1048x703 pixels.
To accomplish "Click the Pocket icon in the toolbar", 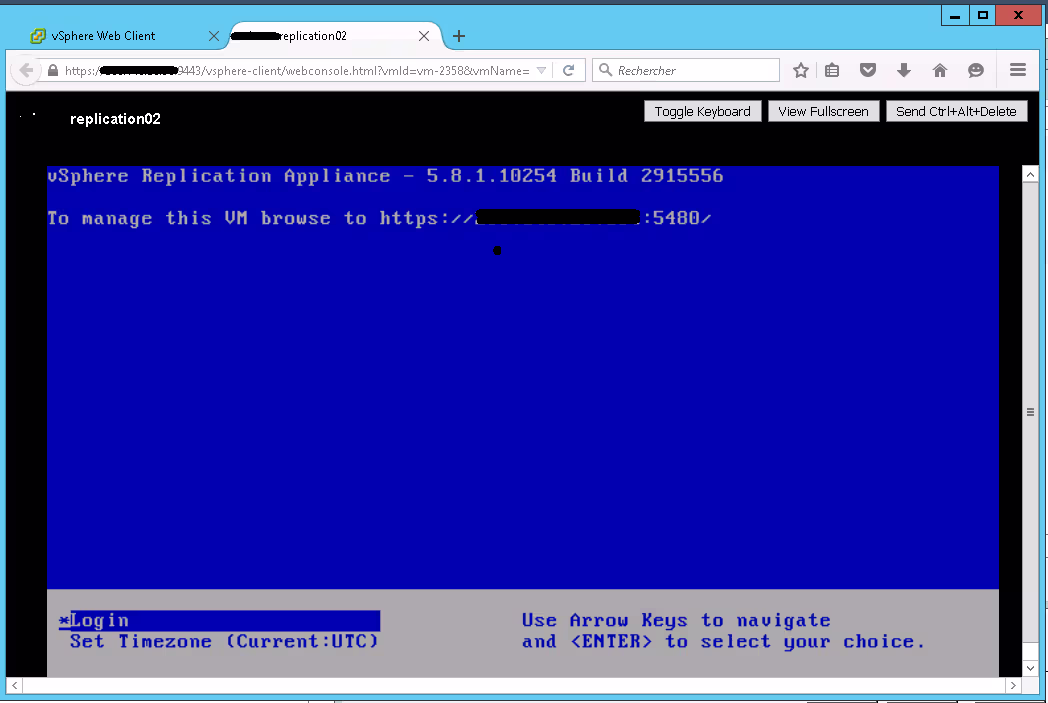I will click(x=868, y=70).
